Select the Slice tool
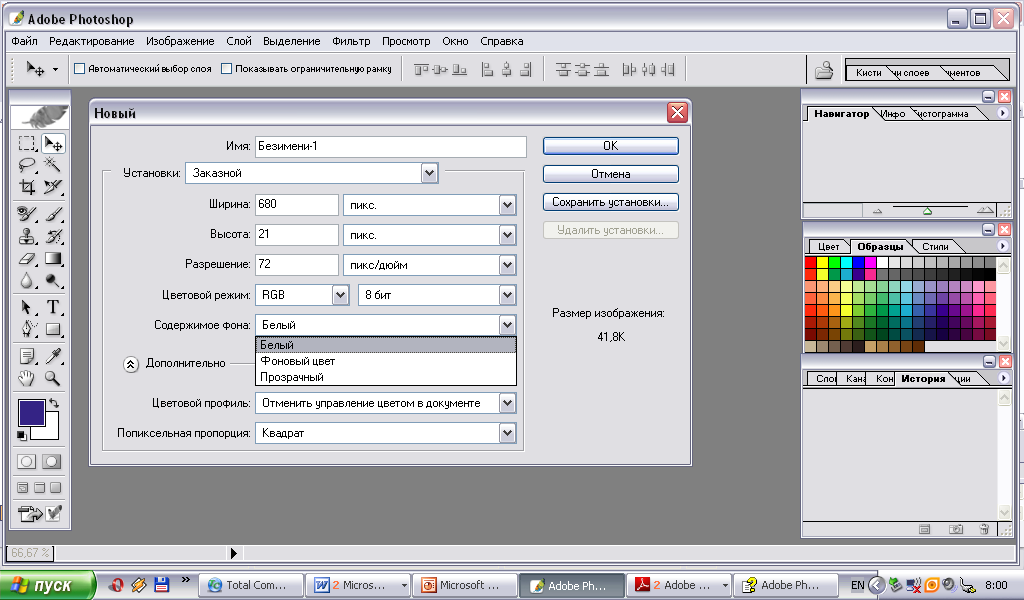Image resolution: width=1024 pixels, height=600 pixels. tap(53, 187)
